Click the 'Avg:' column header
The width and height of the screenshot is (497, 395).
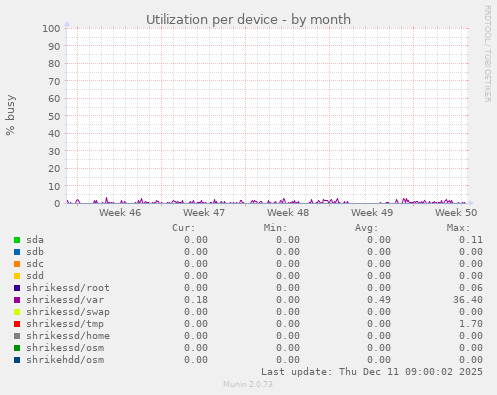tap(367, 228)
